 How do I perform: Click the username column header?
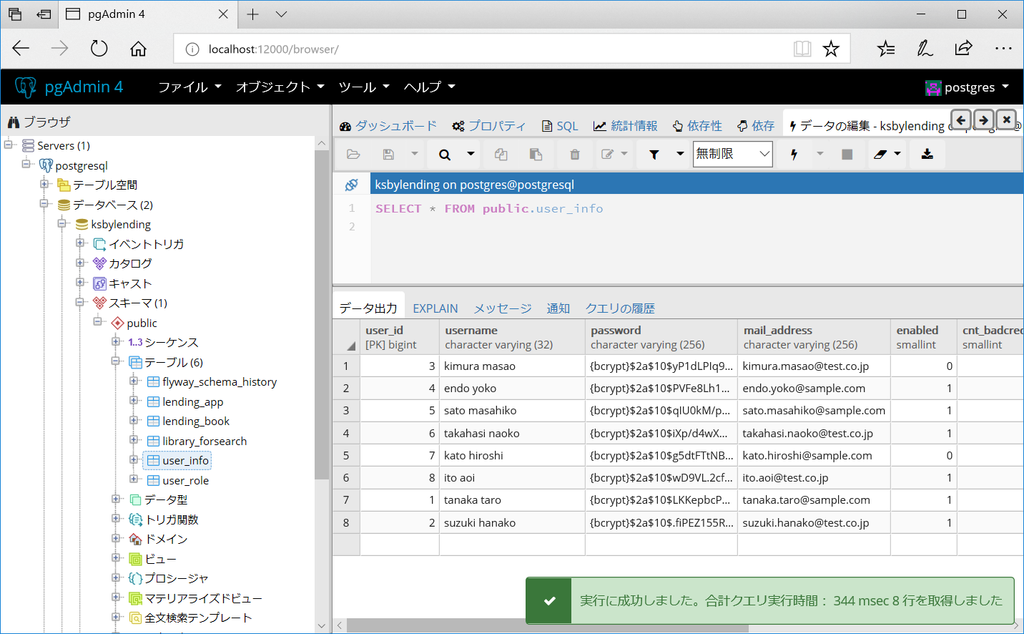point(512,337)
